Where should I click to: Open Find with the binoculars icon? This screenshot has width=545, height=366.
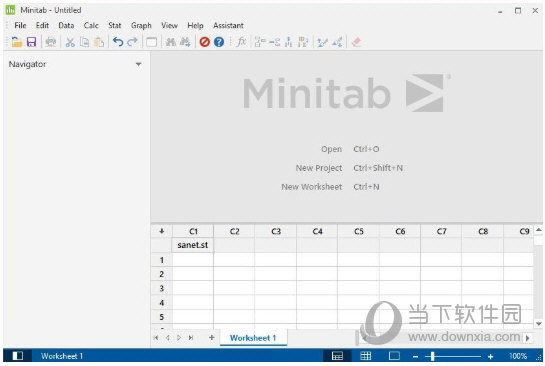tap(171, 42)
